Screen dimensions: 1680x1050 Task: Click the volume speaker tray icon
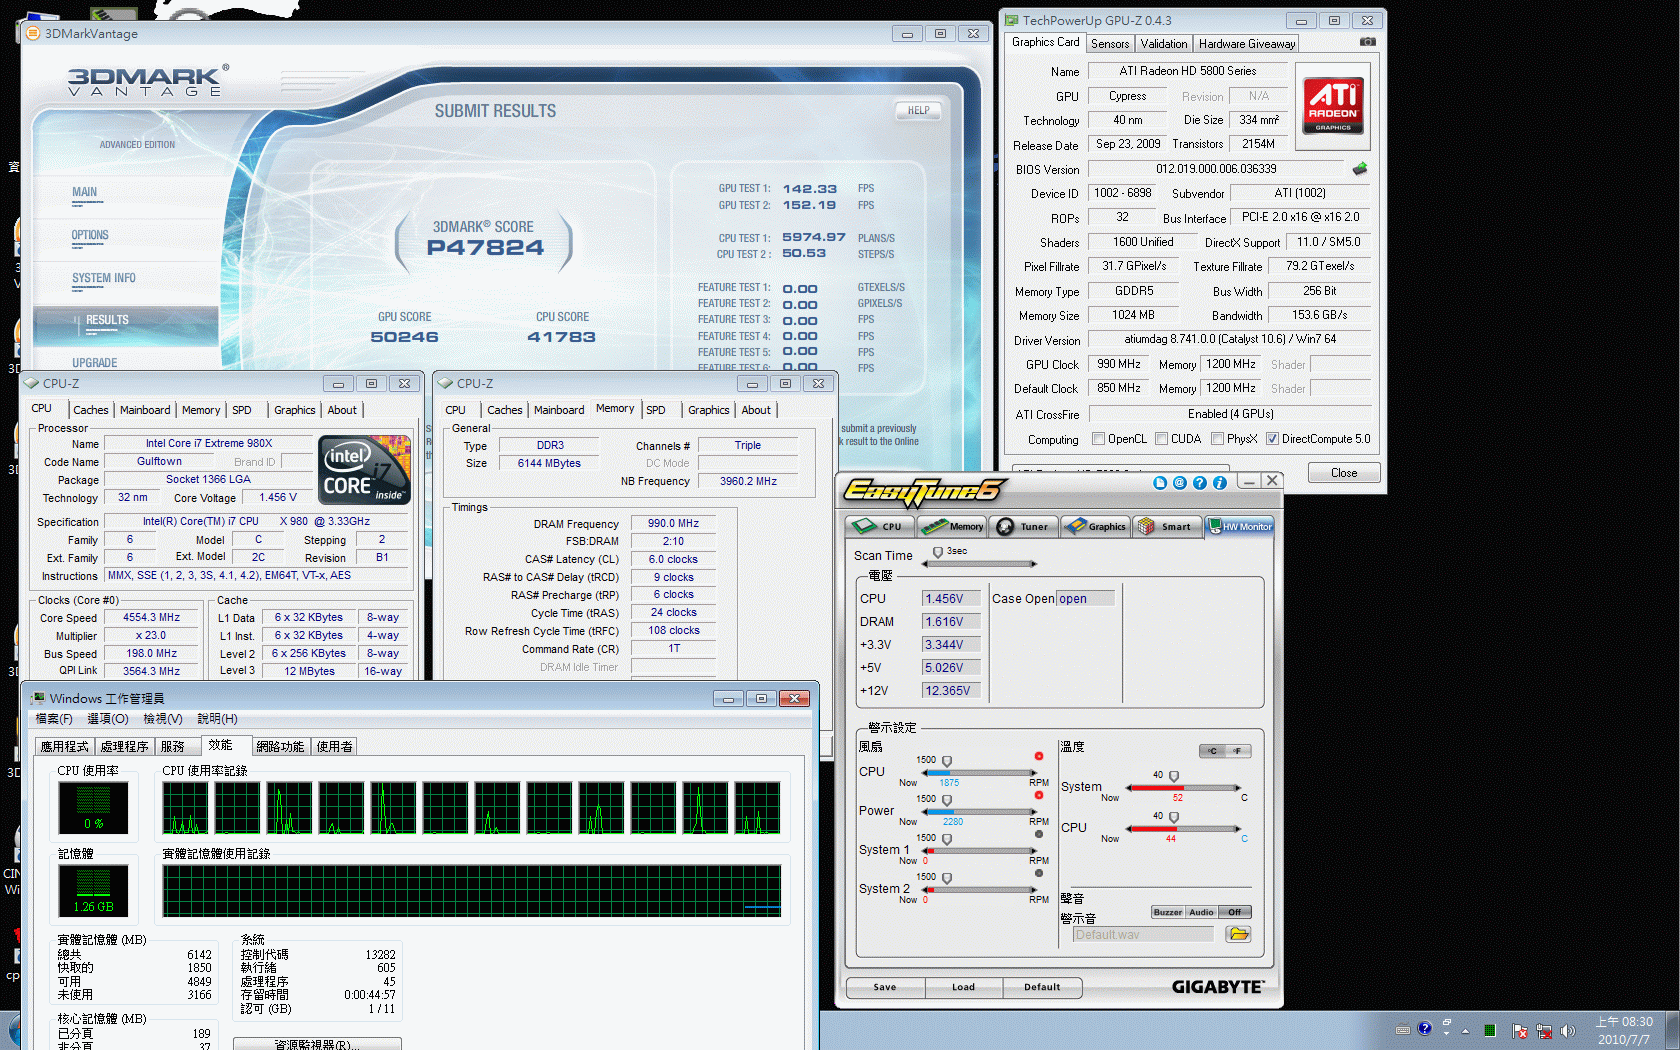[x=1567, y=1031]
